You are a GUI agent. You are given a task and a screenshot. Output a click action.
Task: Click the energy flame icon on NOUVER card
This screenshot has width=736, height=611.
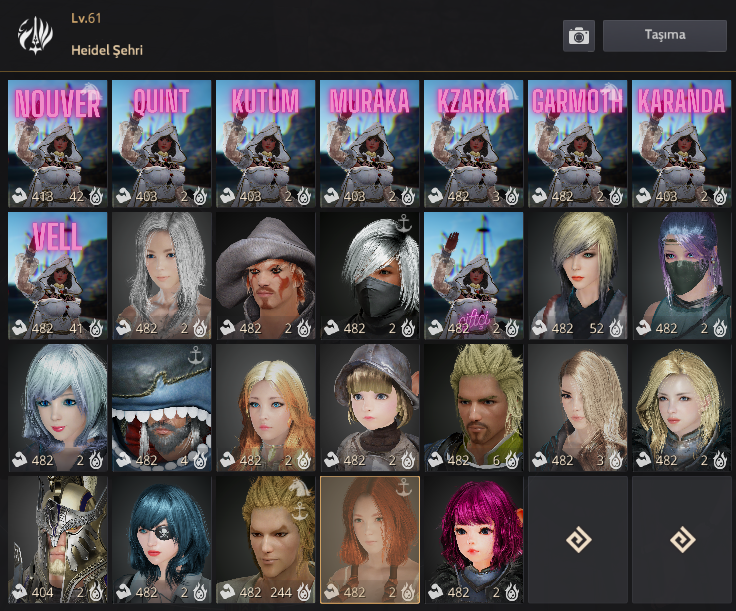pyautogui.click(x=96, y=196)
